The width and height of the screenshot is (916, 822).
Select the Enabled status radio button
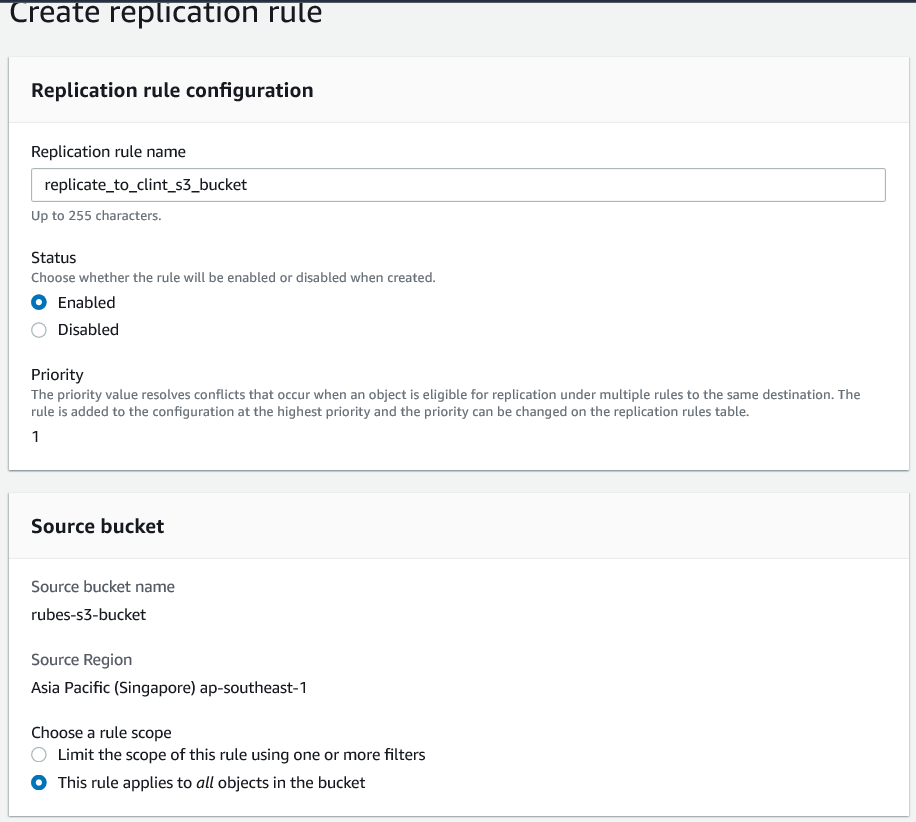tap(40, 303)
